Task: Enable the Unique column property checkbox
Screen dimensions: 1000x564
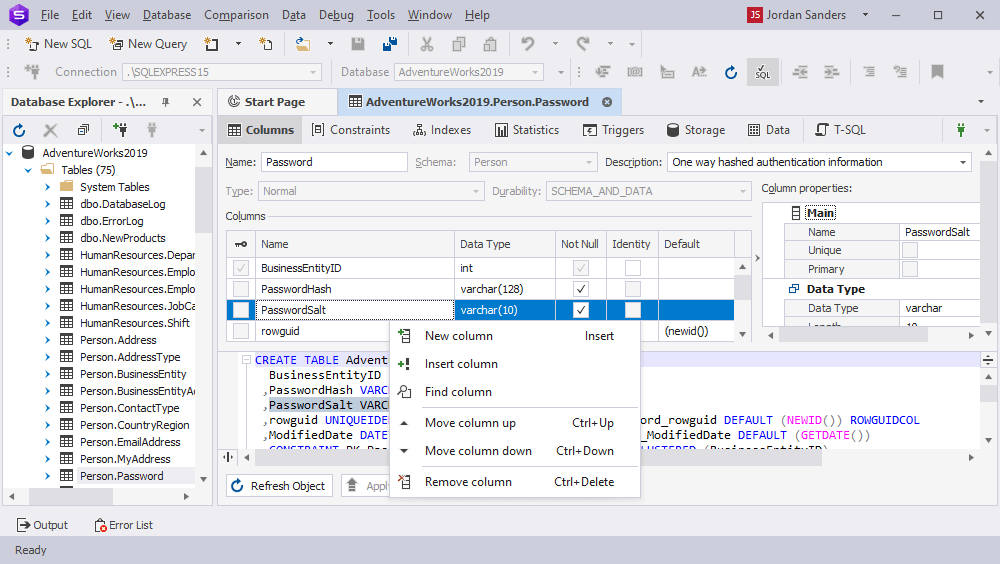Action: 910,250
